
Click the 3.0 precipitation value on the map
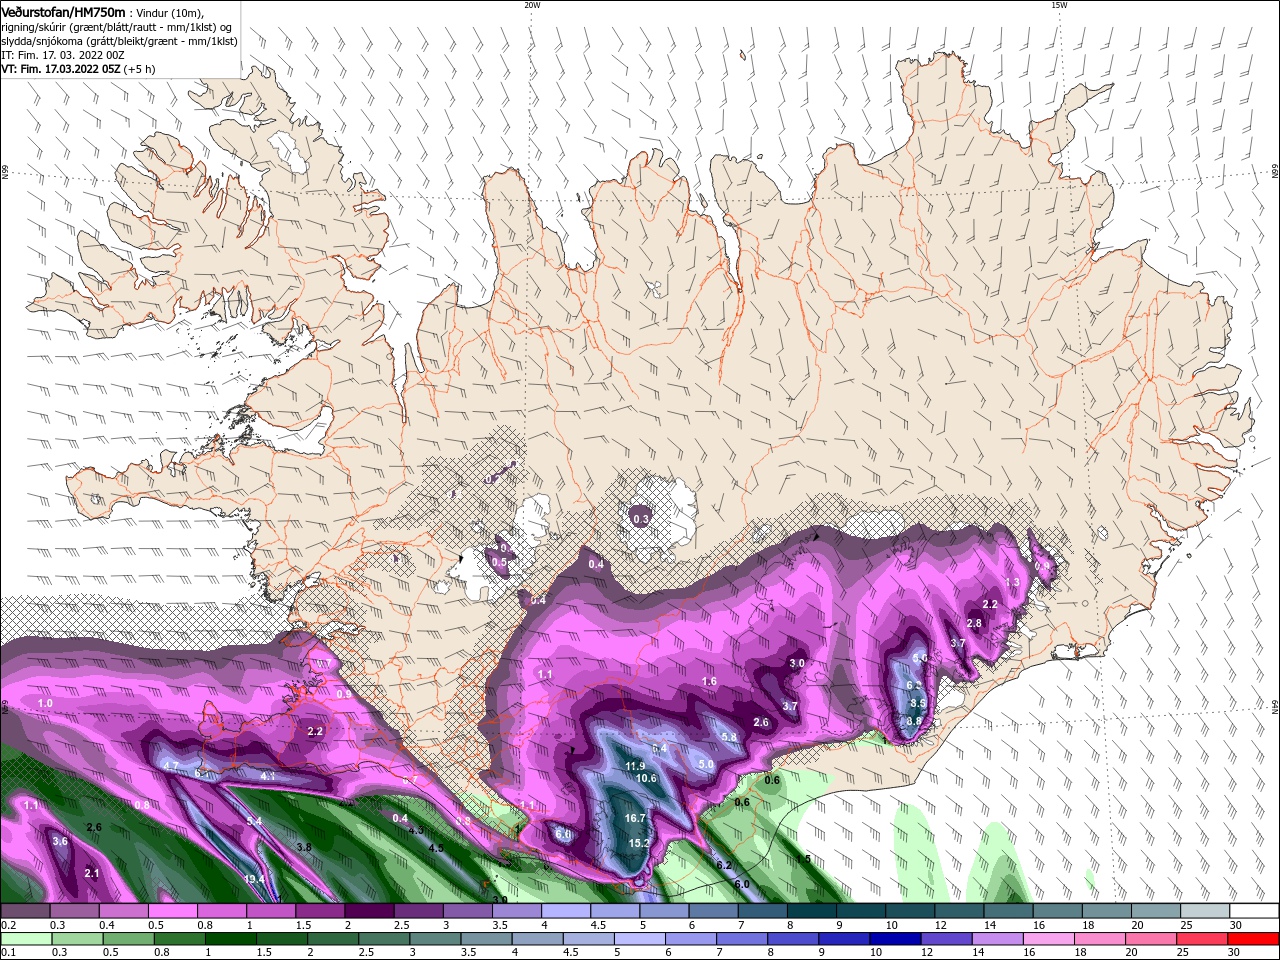point(797,663)
